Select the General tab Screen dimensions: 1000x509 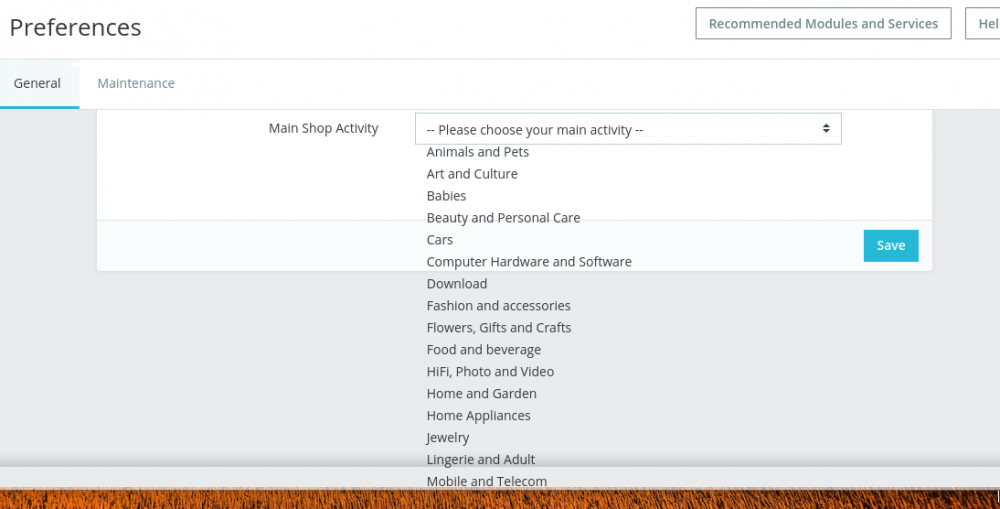37,83
